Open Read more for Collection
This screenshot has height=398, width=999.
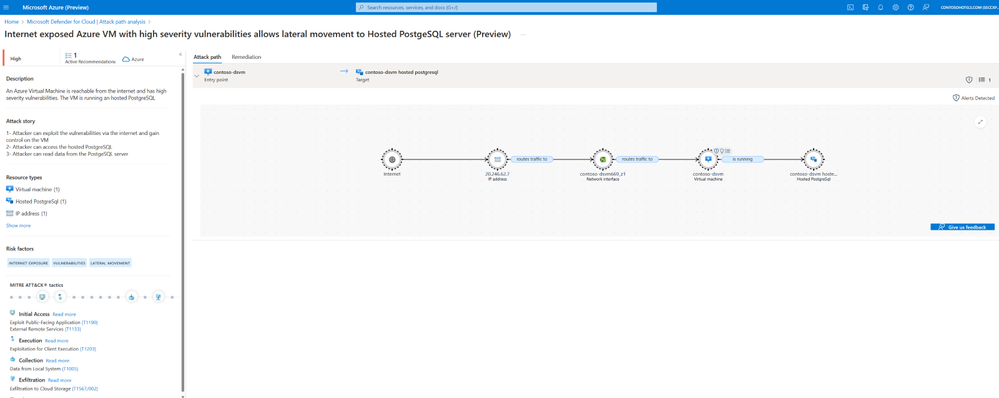click(x=57, y=360)
